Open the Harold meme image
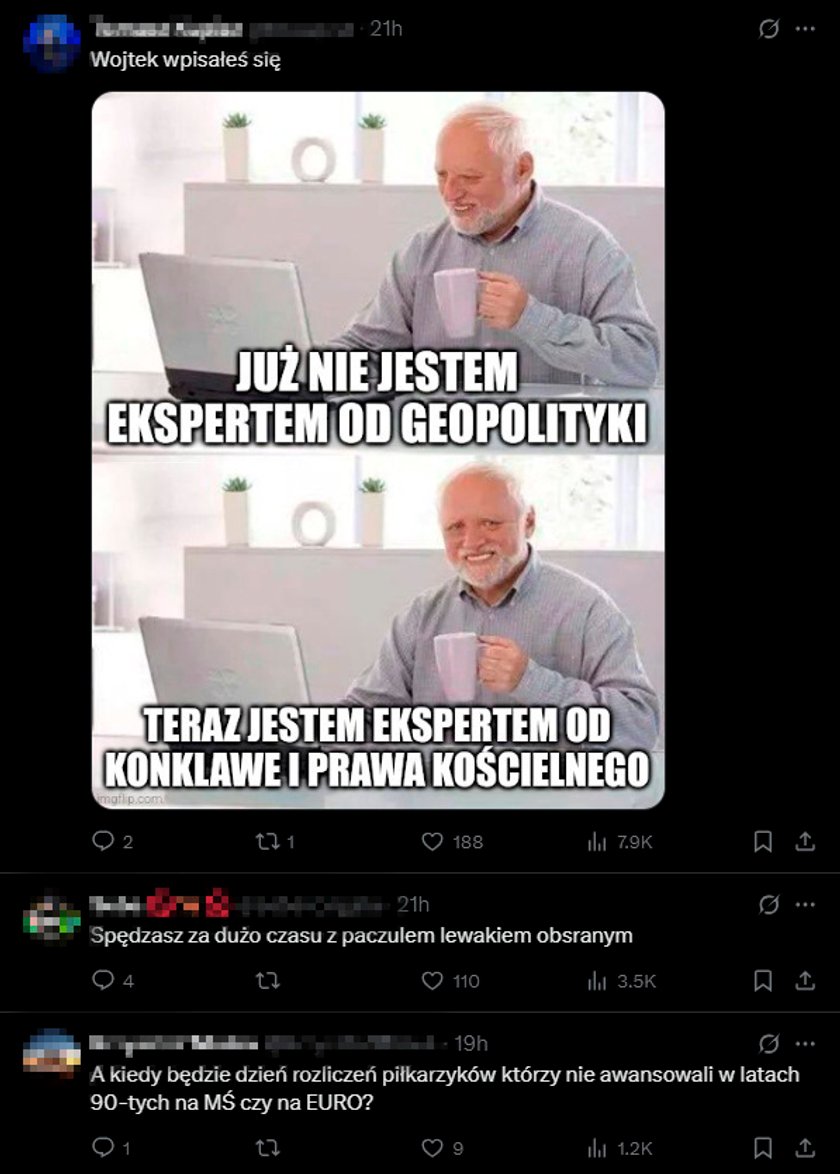The width and height of the screenshot is (840, 1174). (378, 450)
